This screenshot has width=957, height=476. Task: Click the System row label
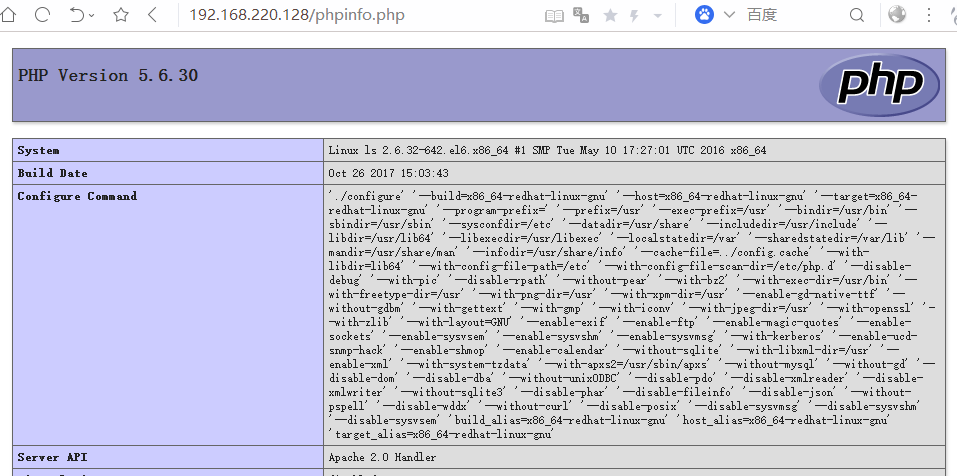38,150
